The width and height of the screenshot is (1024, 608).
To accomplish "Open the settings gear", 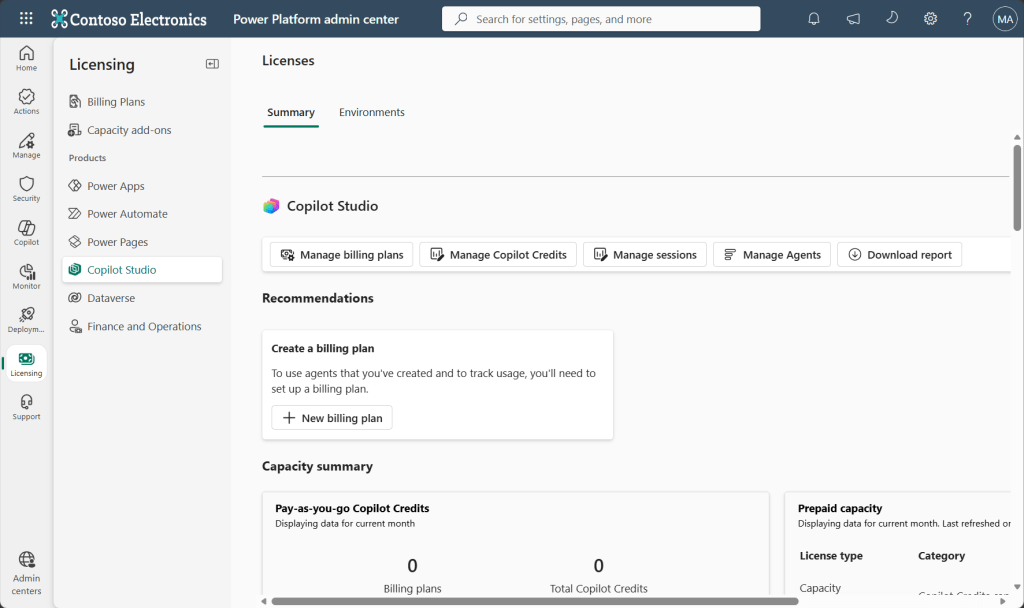I will click(x=930, y=19).
